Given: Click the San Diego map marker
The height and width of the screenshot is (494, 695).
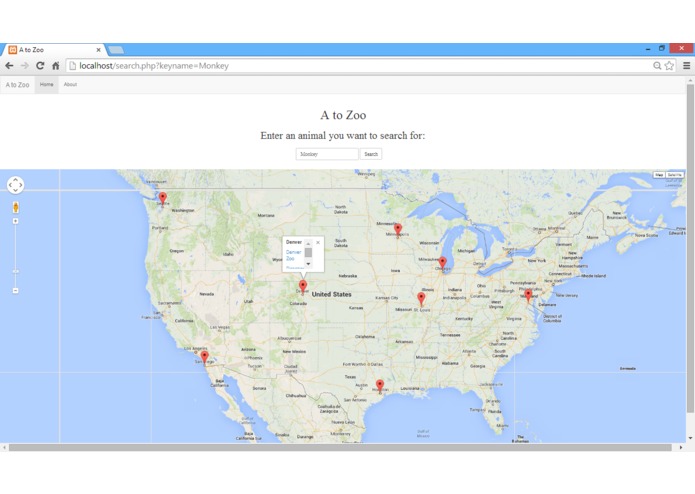Looking at the screenshot, I should 204,357.
